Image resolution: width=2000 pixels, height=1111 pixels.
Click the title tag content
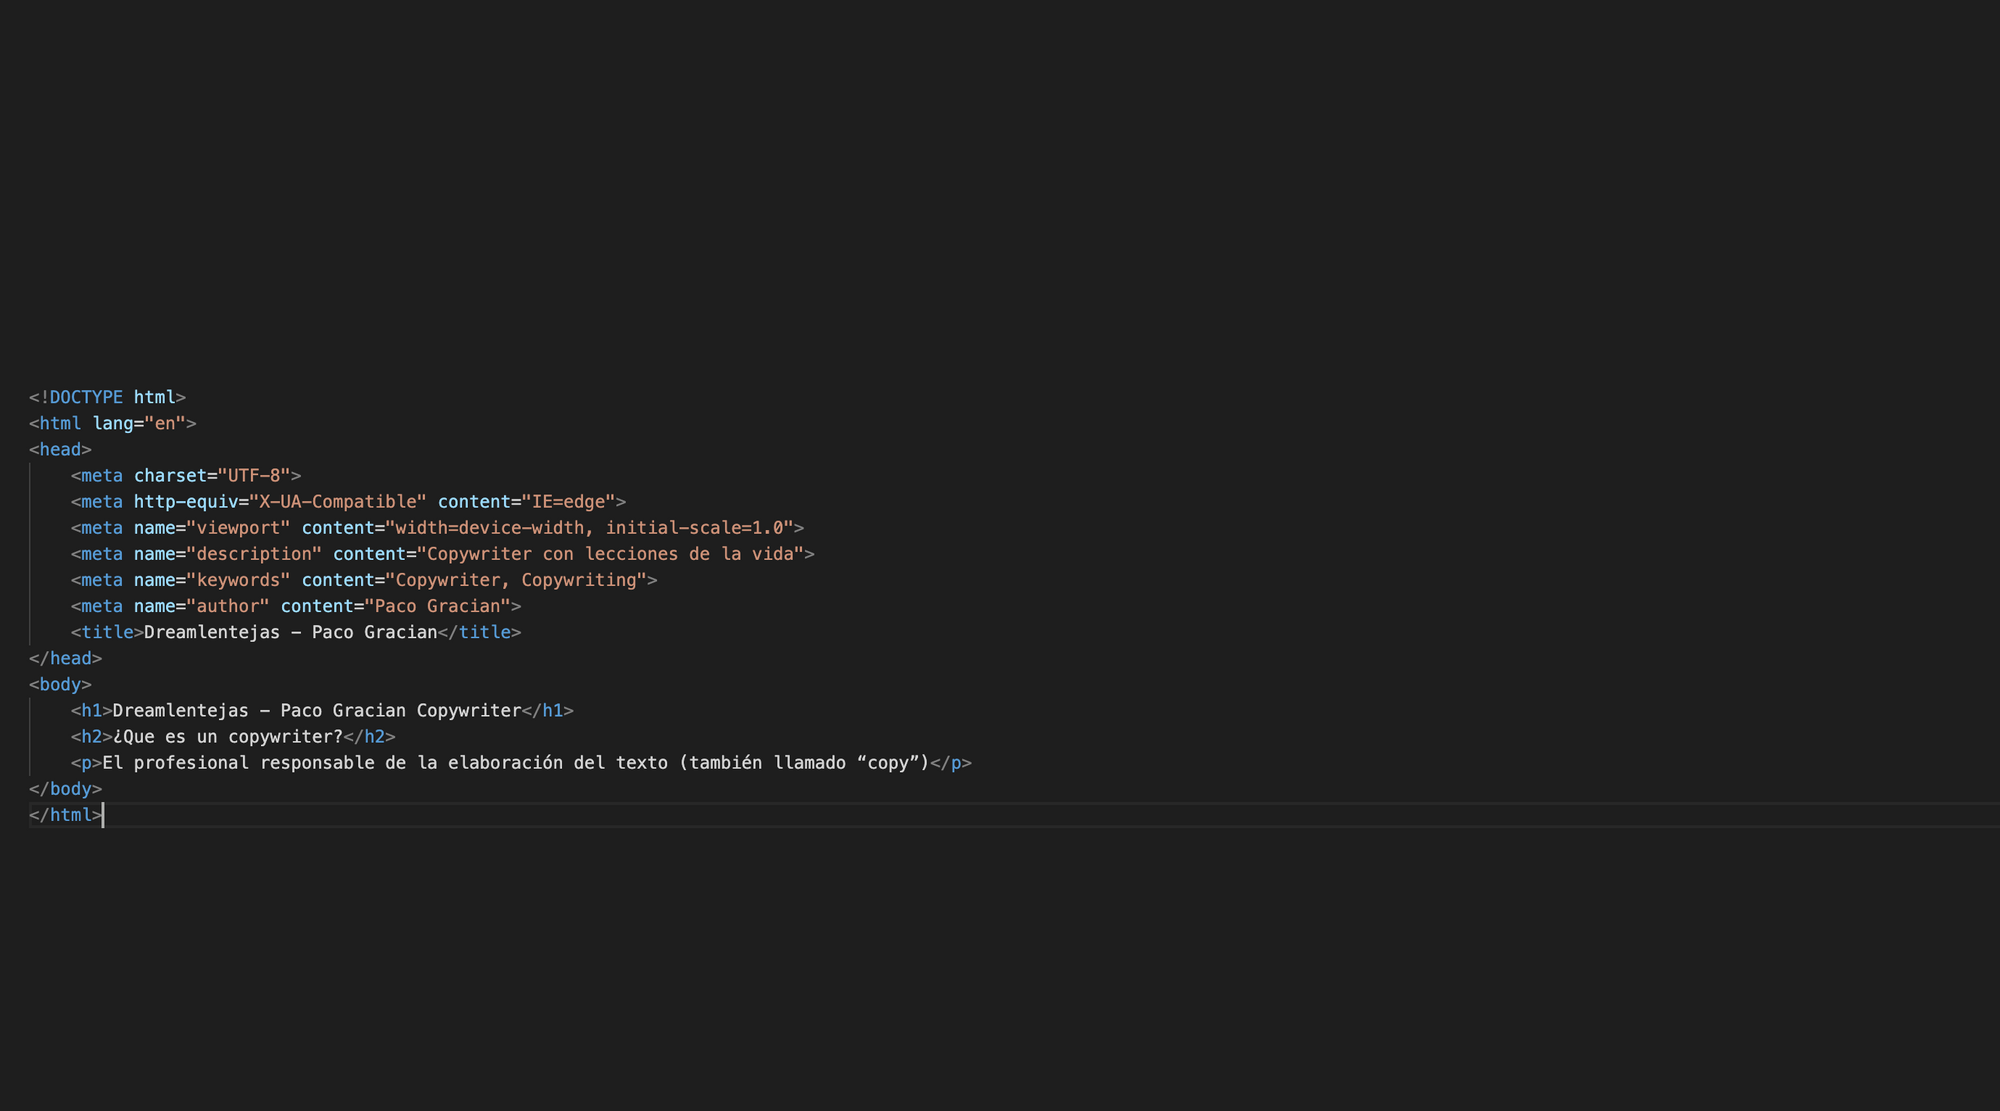(x=289, y=632)
